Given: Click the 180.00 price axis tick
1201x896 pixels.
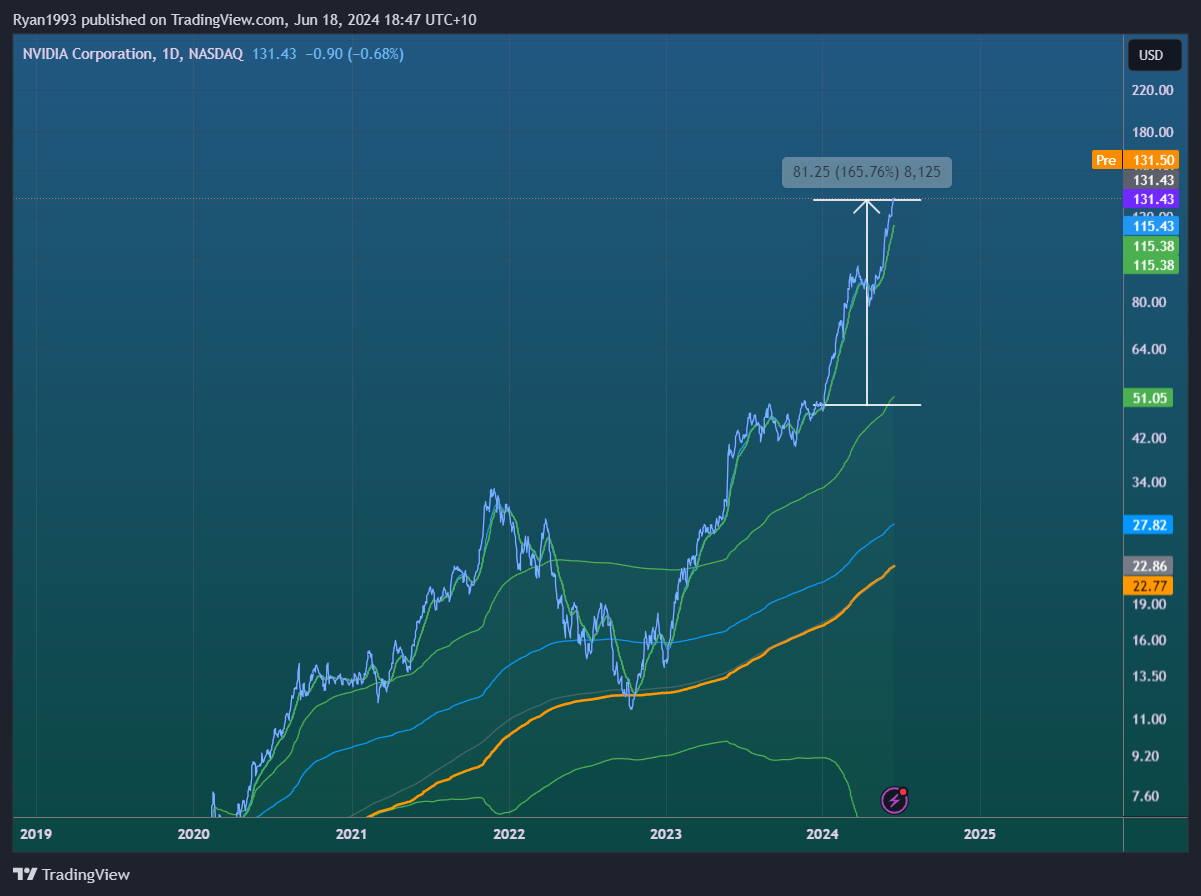Looking at the screenshot, I should [x=1152, y=132].
